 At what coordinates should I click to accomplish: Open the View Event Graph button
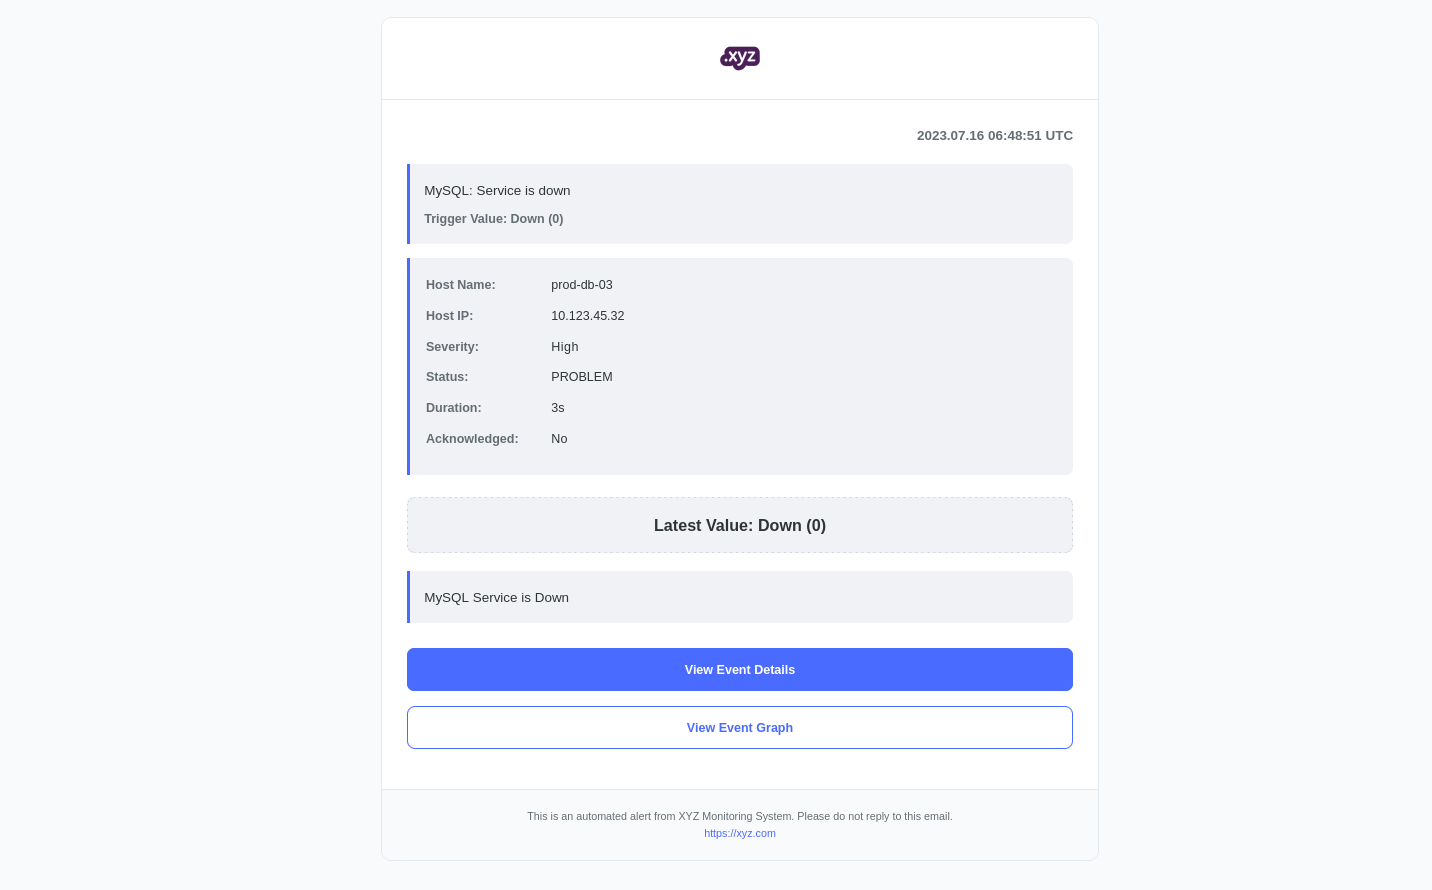click(740, 728)
